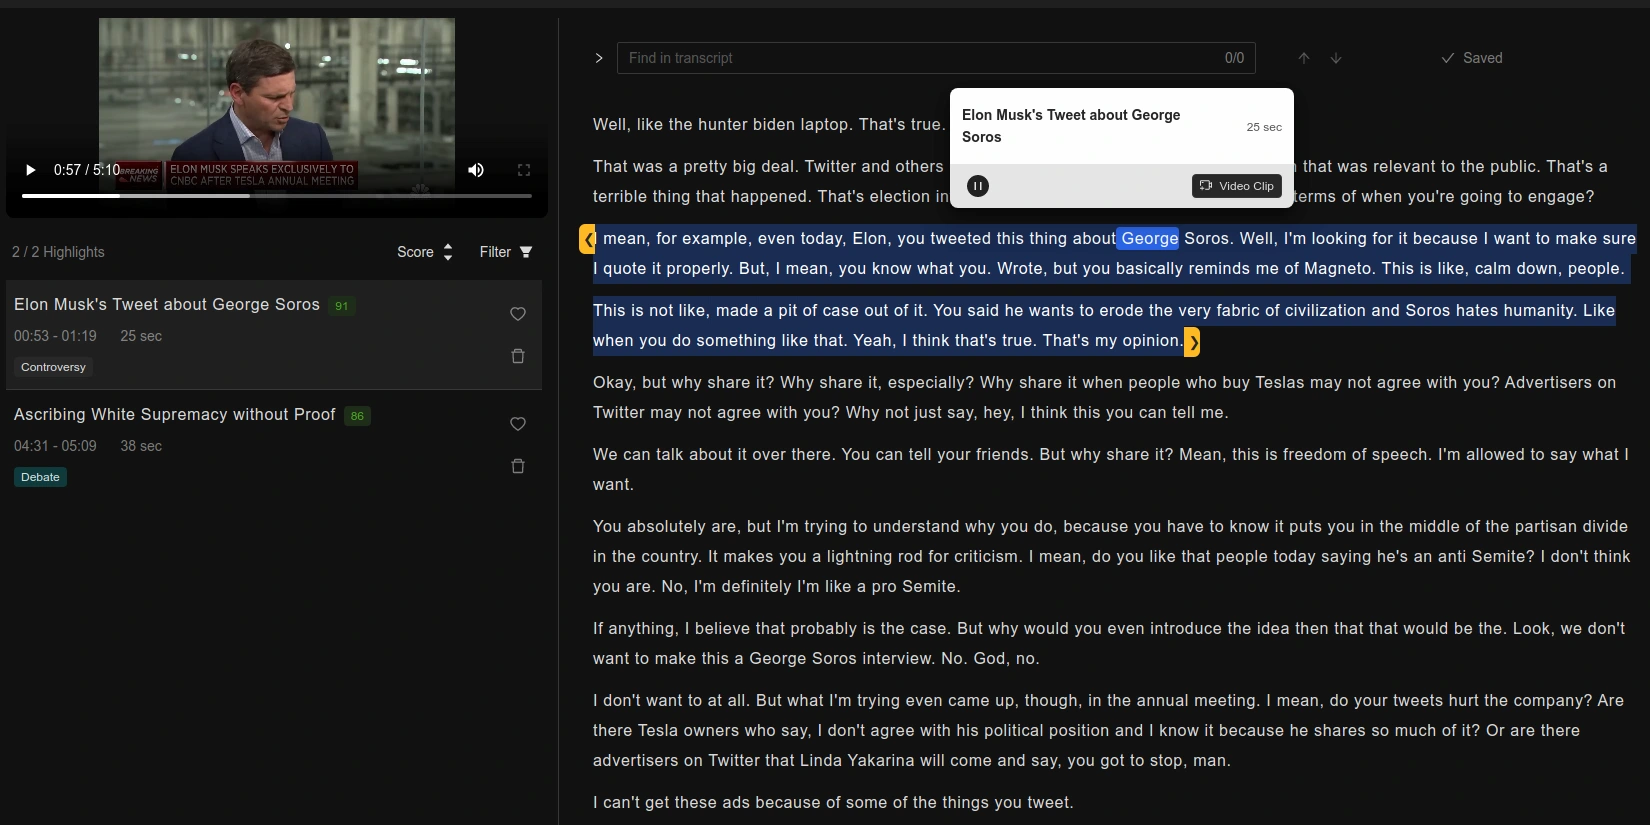Favorite the Ascribing White Supremacy highlight

click(518, 424)
